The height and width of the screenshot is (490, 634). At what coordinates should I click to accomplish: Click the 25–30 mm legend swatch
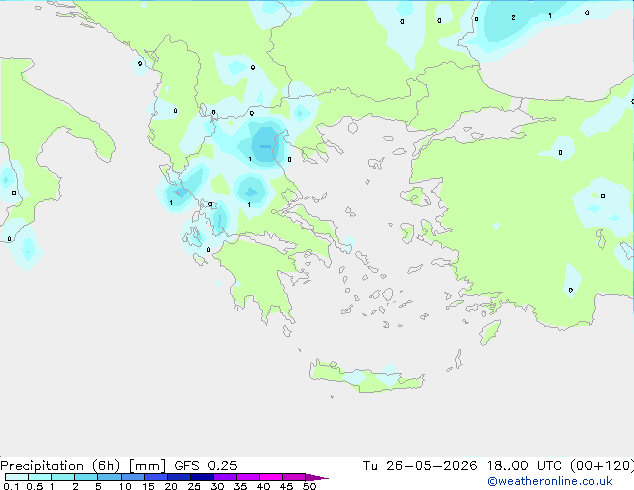pos(201,477)
